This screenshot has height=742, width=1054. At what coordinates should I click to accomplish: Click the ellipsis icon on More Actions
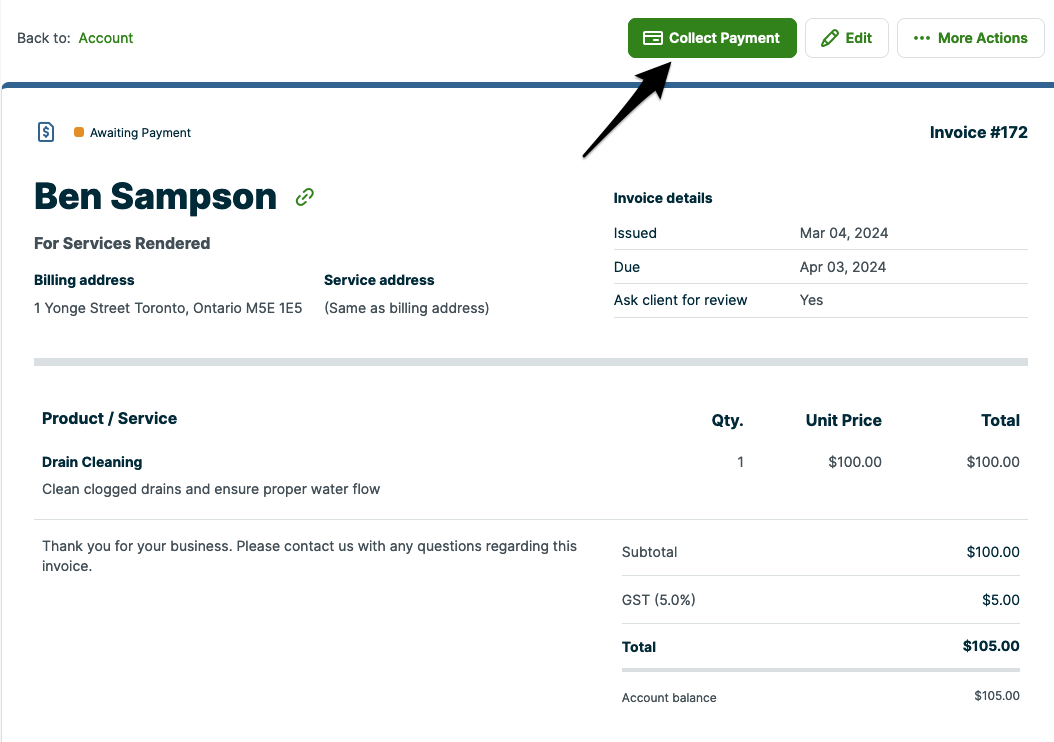923,38
